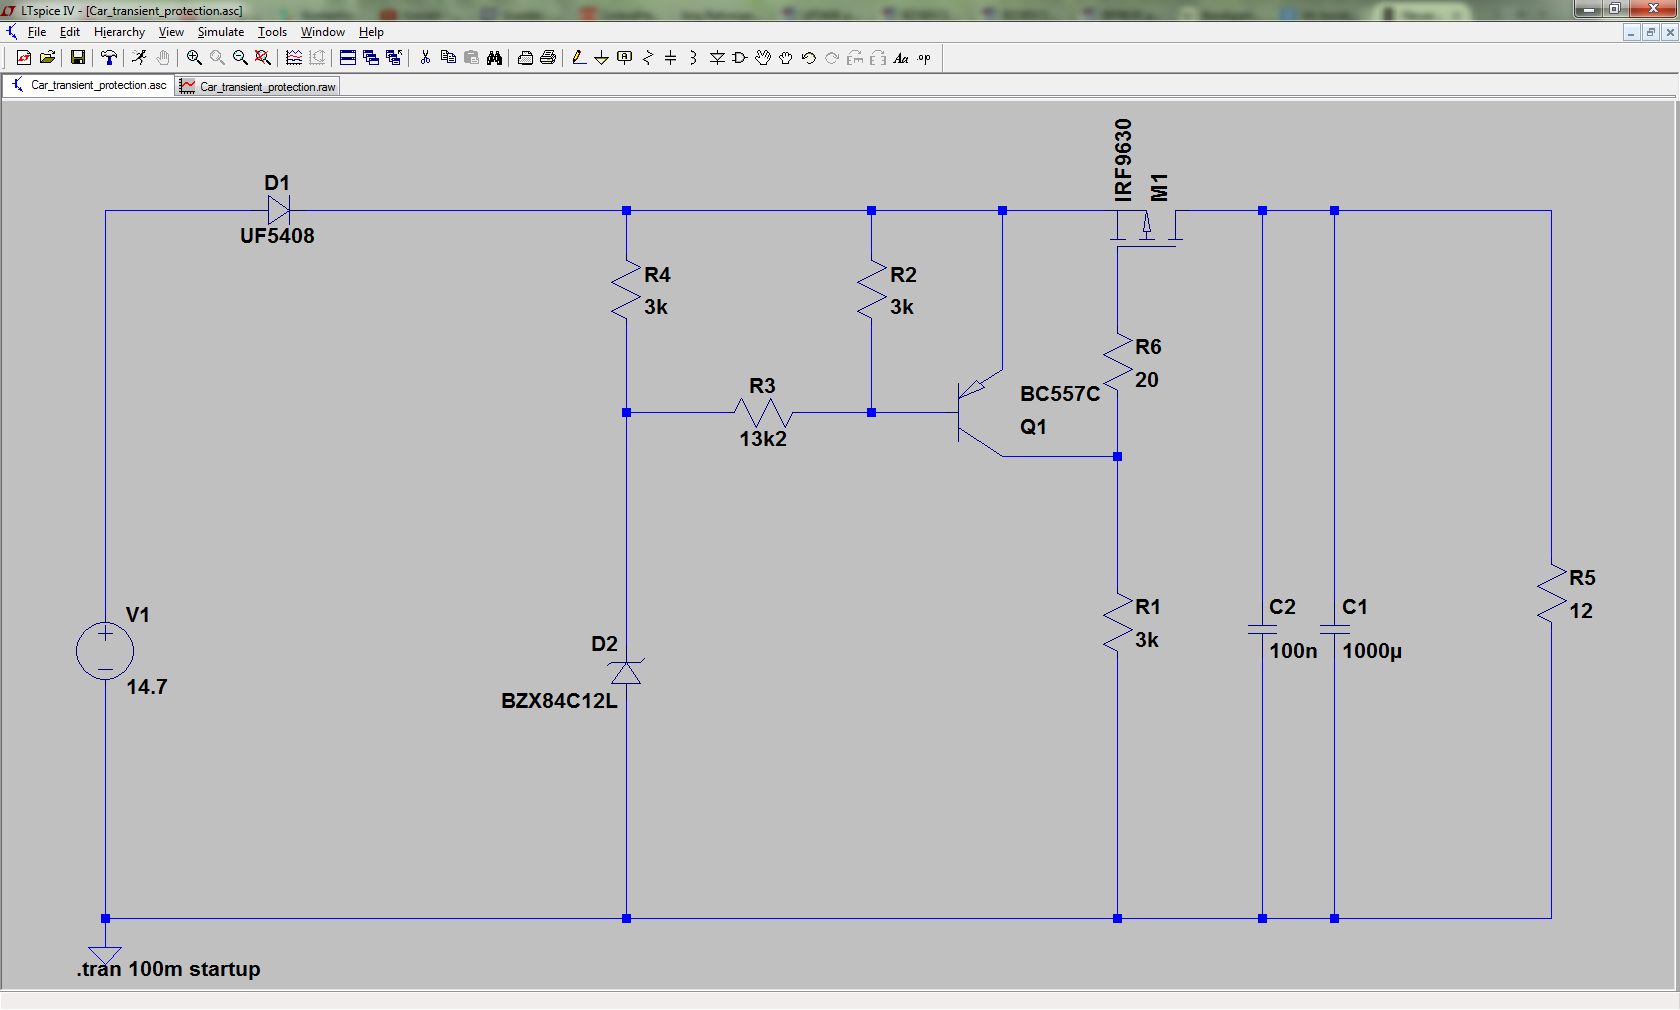1680x1010 pixels.
Task: Click the R4 resistor label
Action: (x=657, y=275)
